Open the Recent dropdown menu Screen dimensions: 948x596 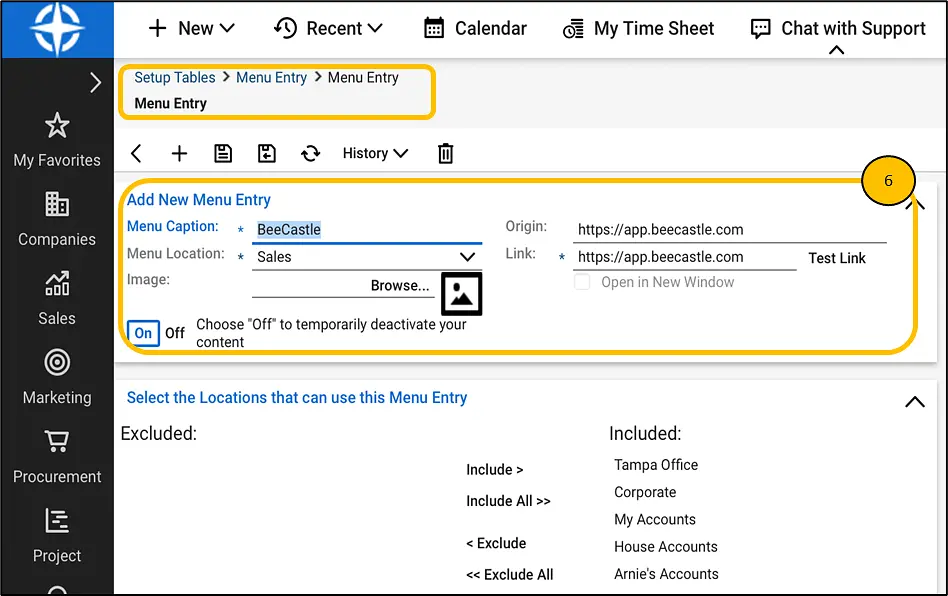click(x=328, y=28)
